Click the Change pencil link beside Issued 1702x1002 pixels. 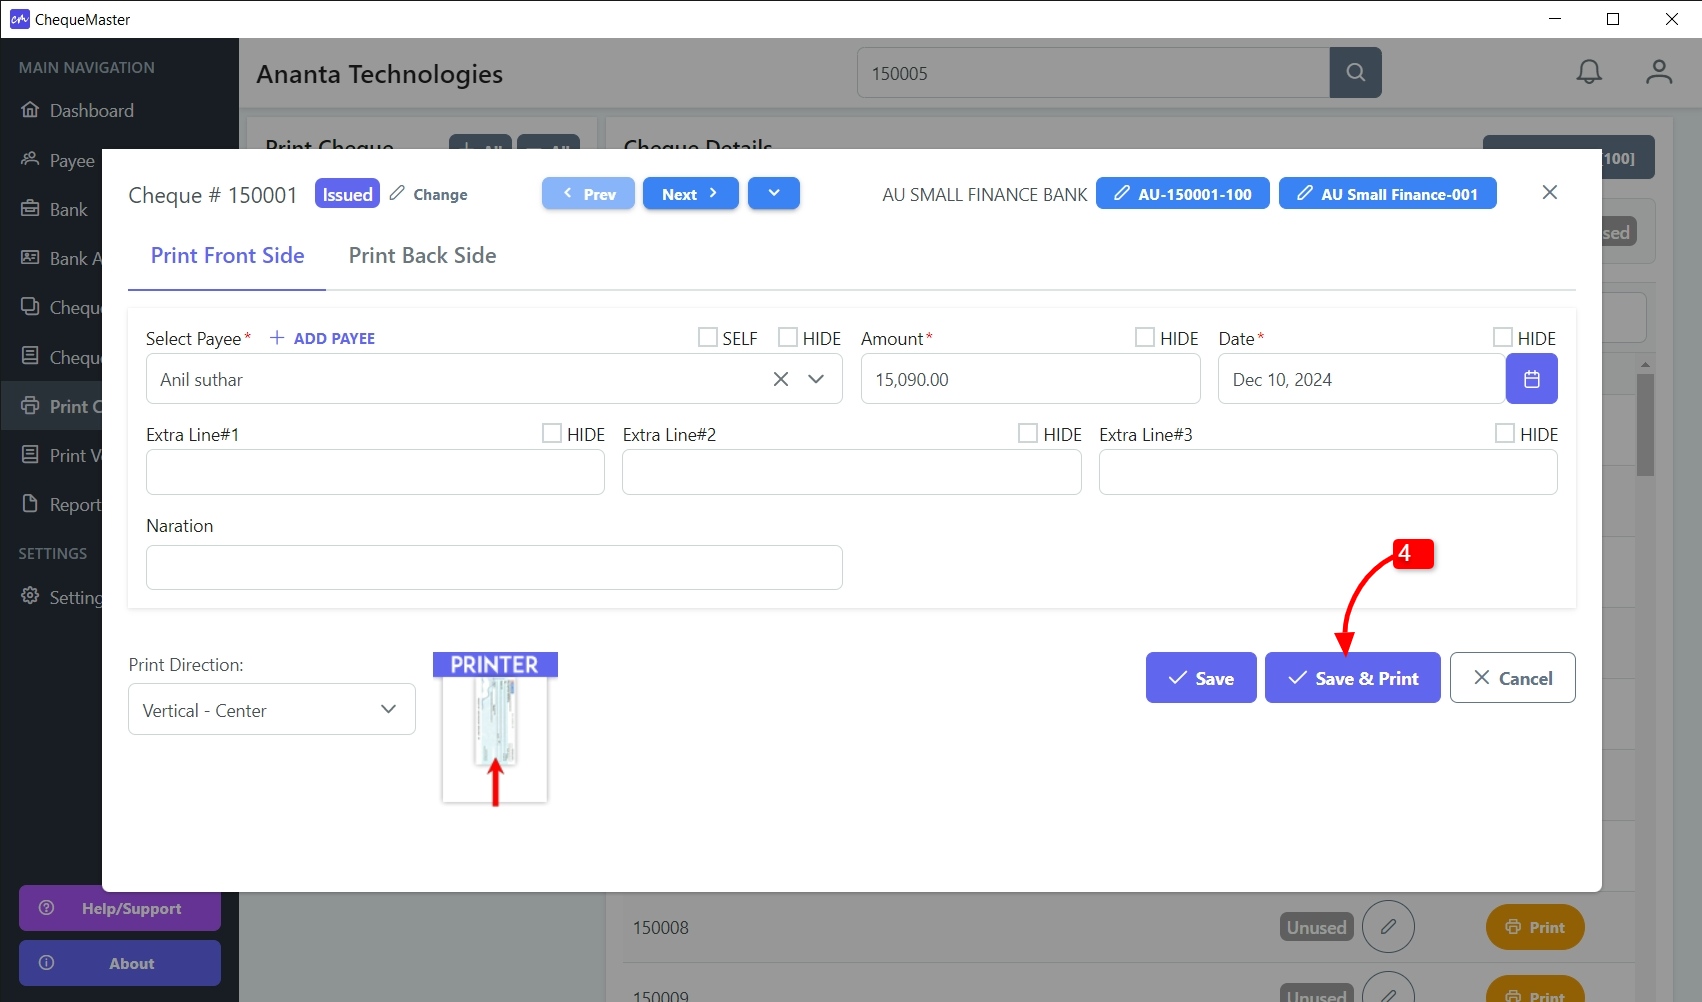tap(429, 194)
